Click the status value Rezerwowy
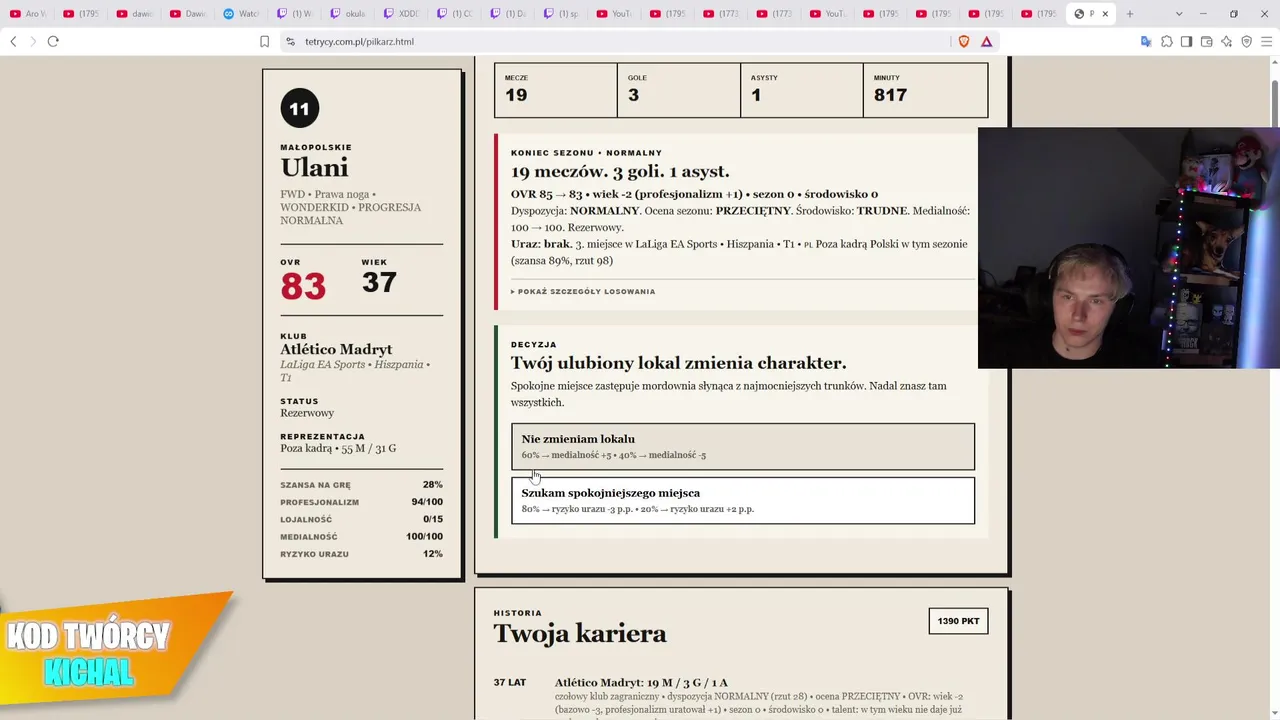The width and height of the screenshot is (1280, 720). click(307, 413)
